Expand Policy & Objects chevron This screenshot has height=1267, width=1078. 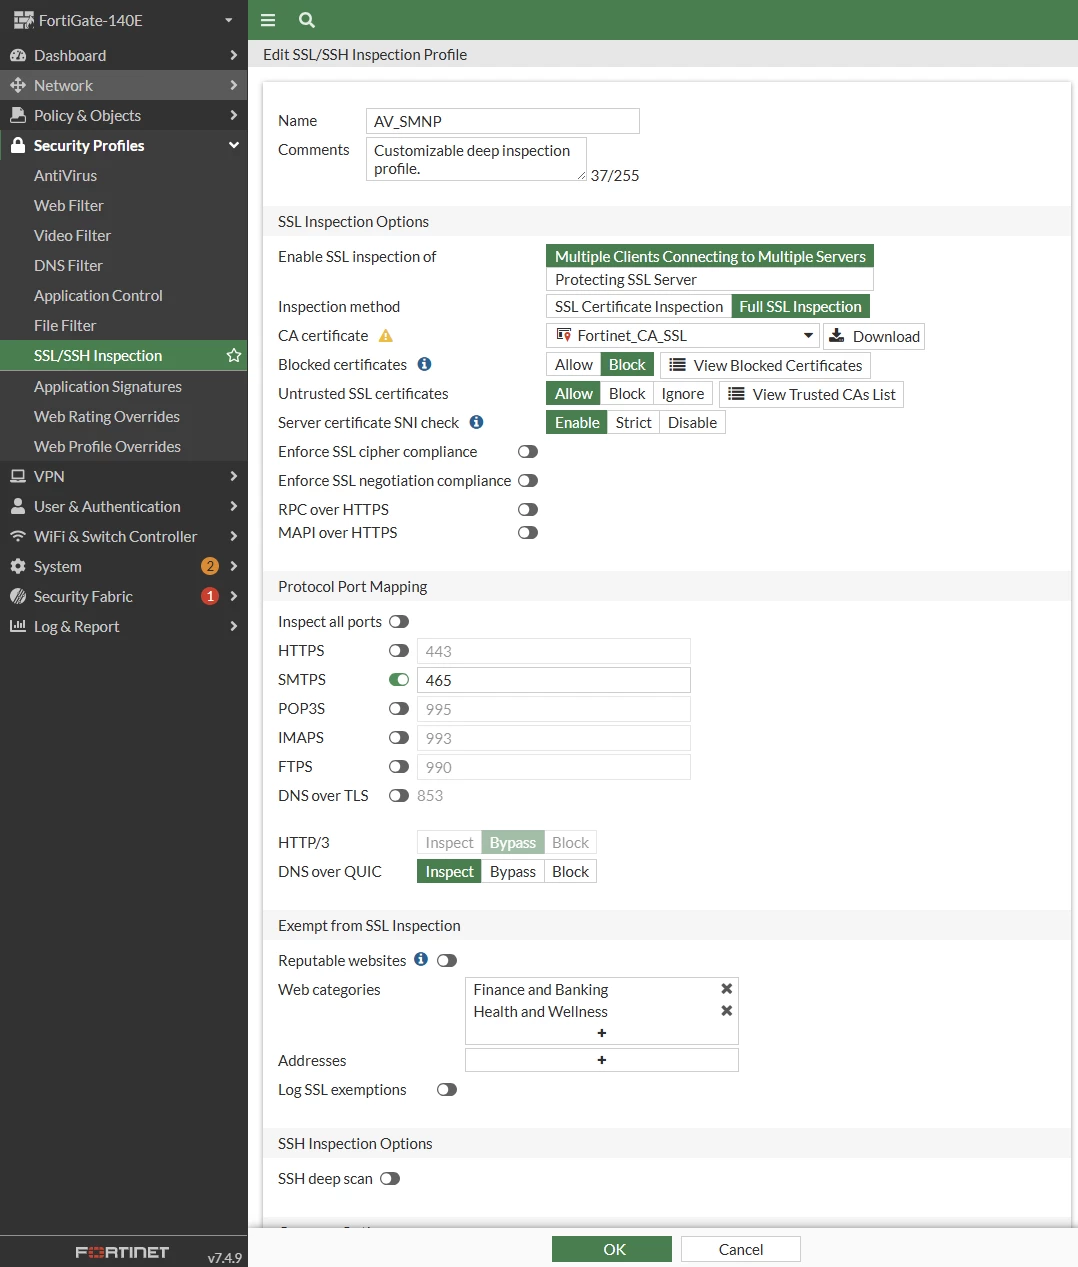click(x=233, y=115)
